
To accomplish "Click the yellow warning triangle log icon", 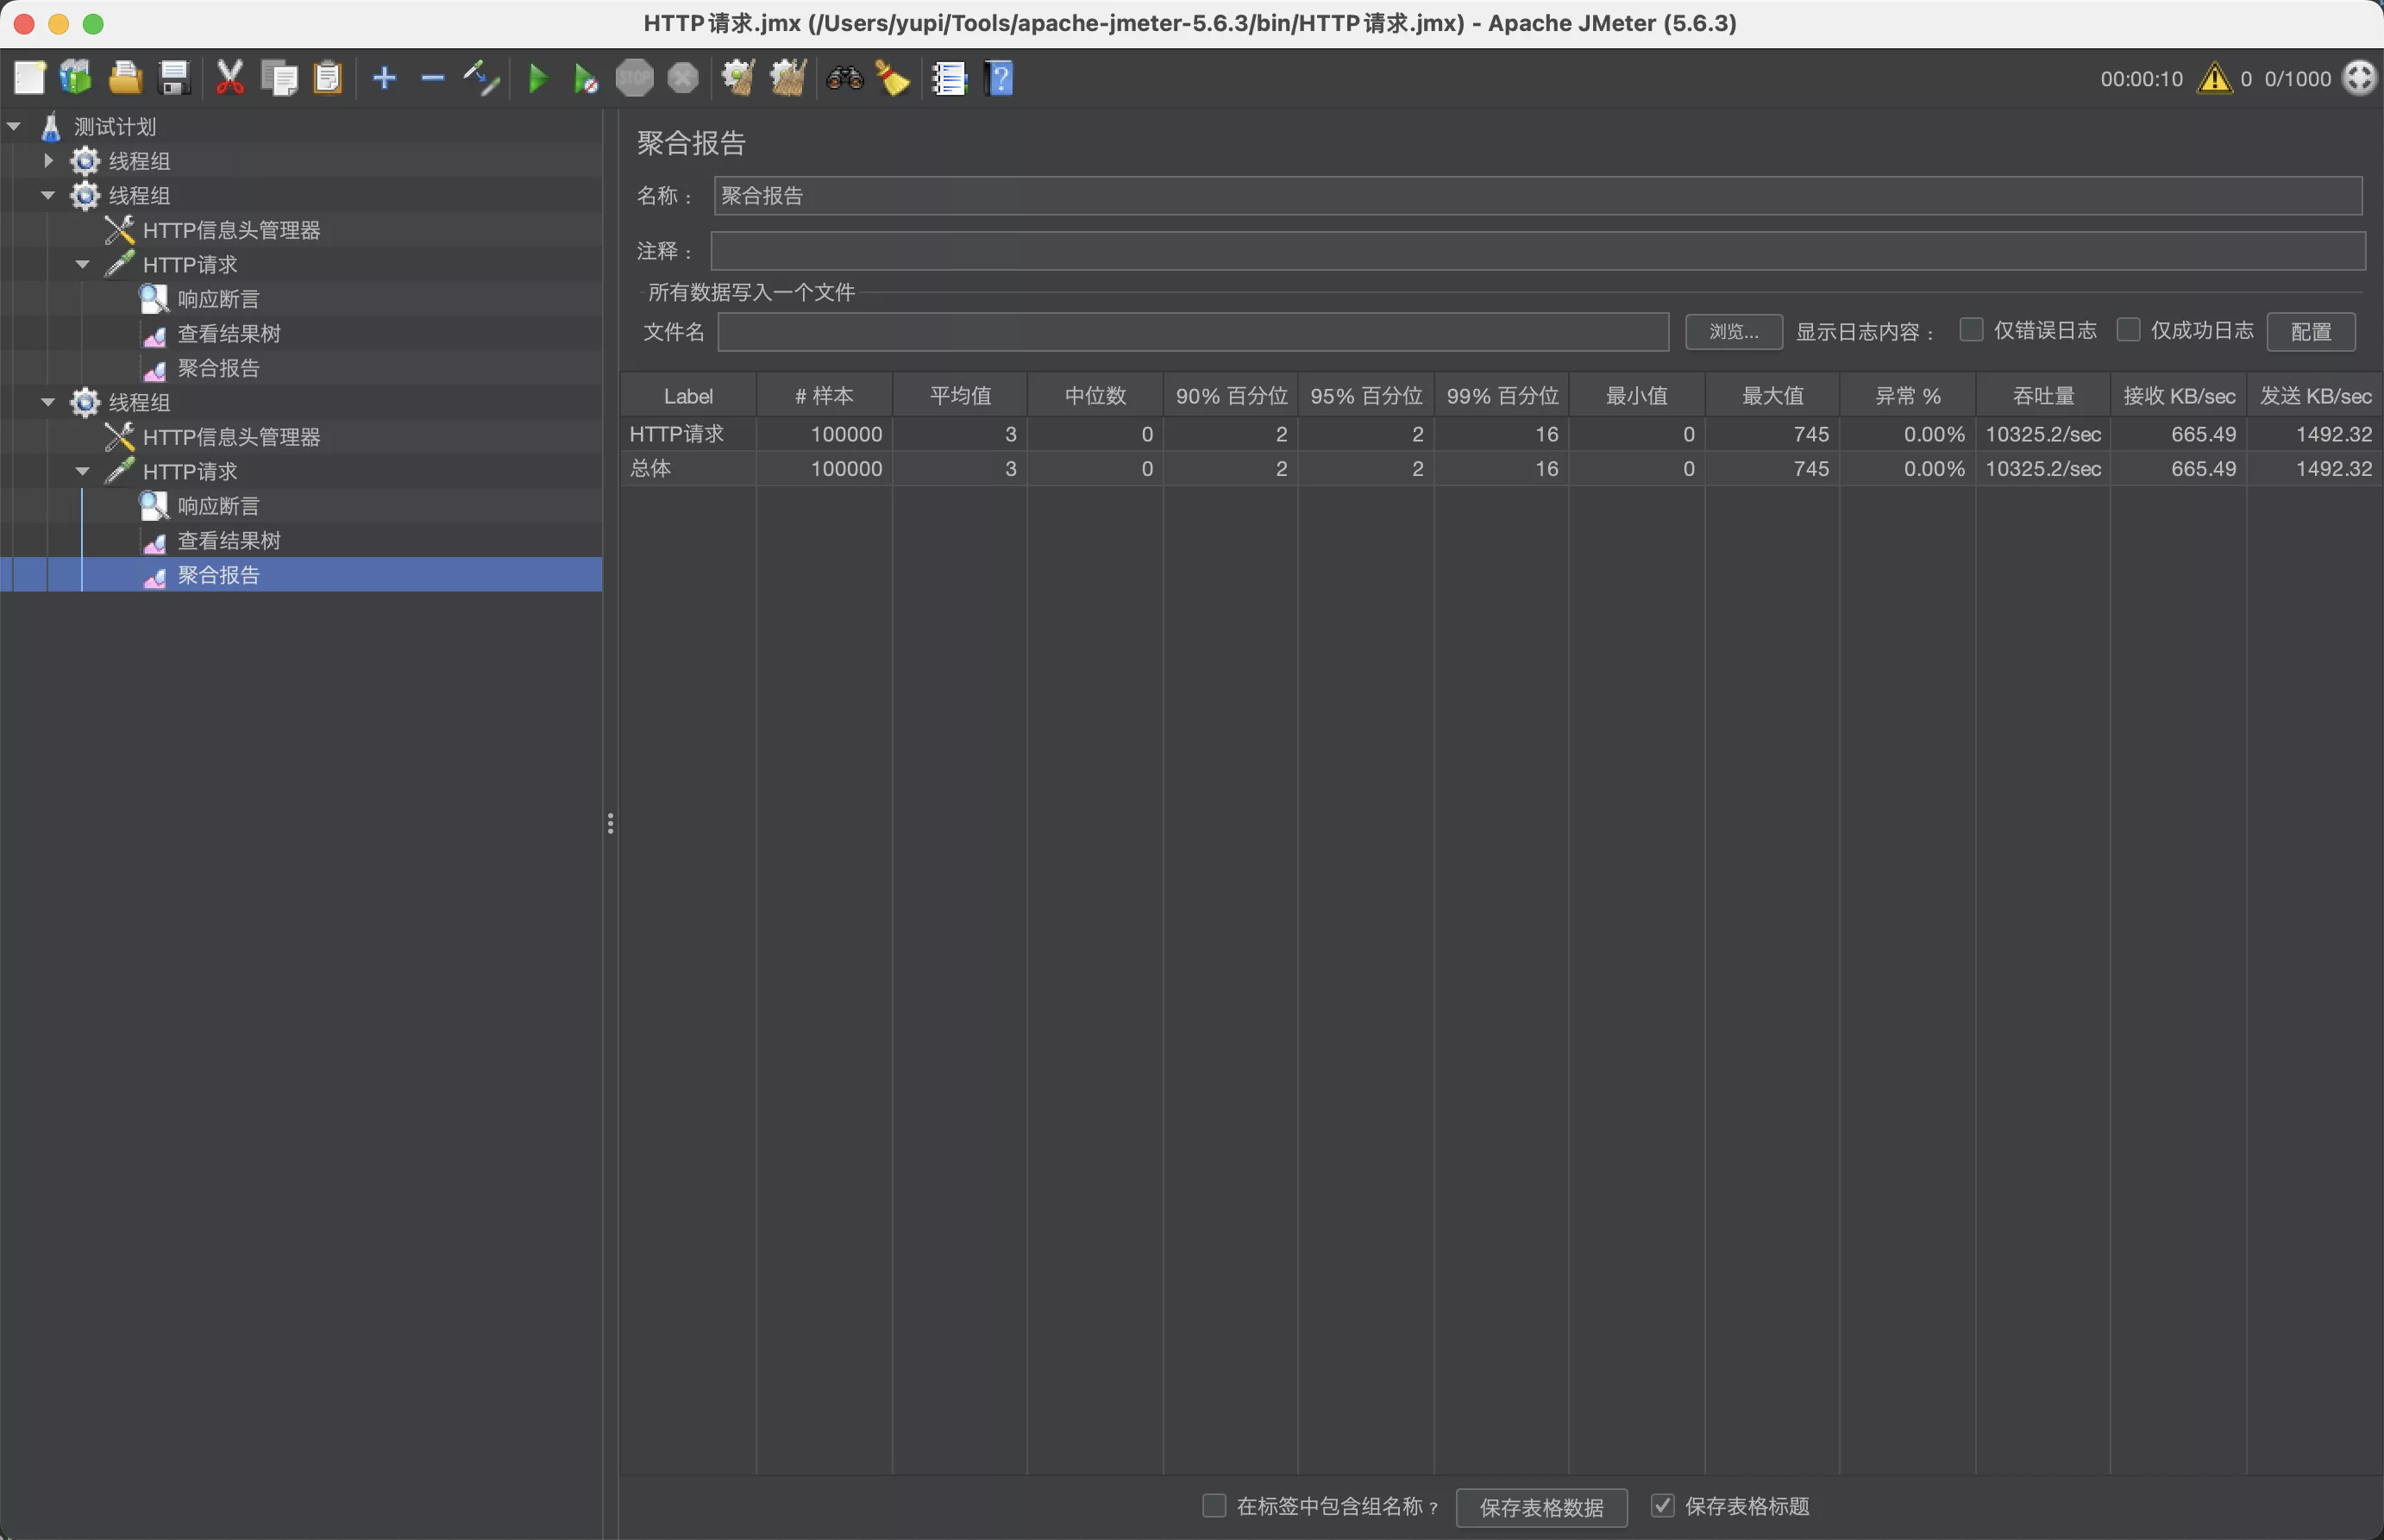I will pyautogui.click(x=2215, y=78).
